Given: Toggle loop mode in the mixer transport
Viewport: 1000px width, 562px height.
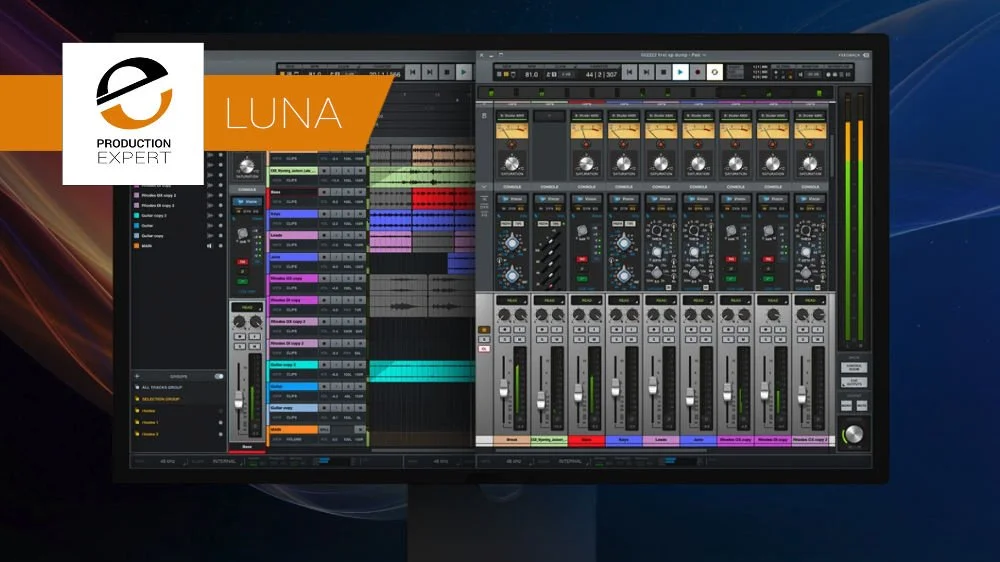Looking at the screenshot, I should tap(714, 73).
